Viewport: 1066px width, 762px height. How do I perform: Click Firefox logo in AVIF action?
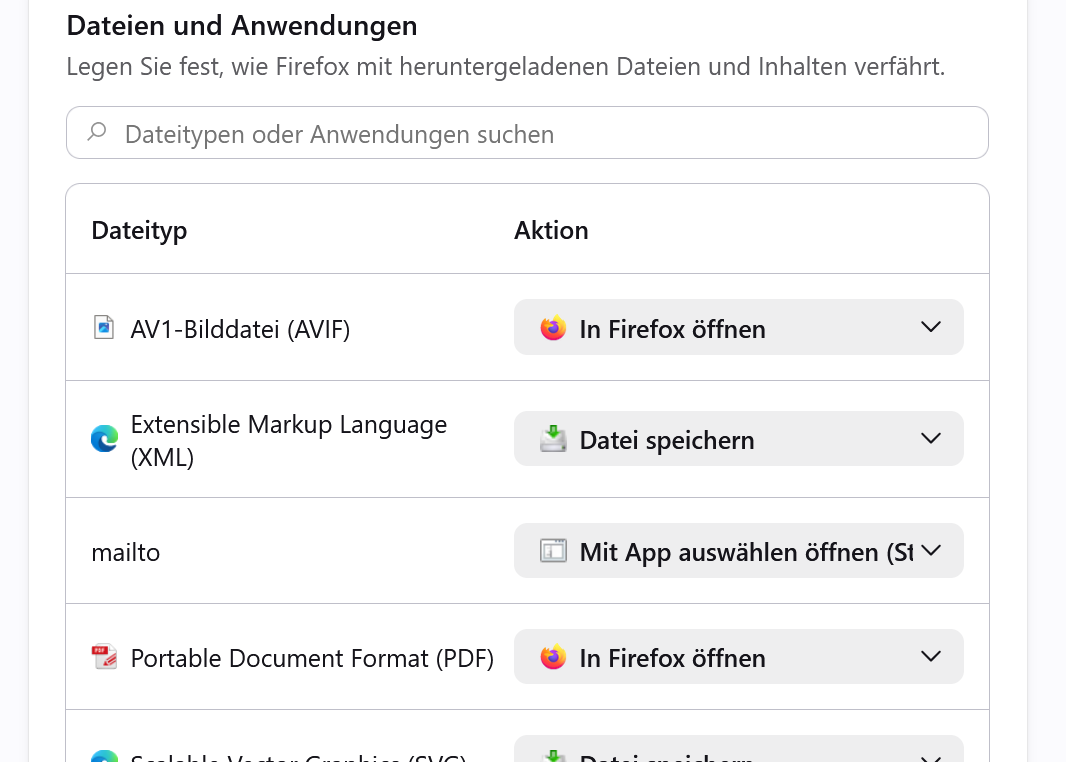point(553,328)
